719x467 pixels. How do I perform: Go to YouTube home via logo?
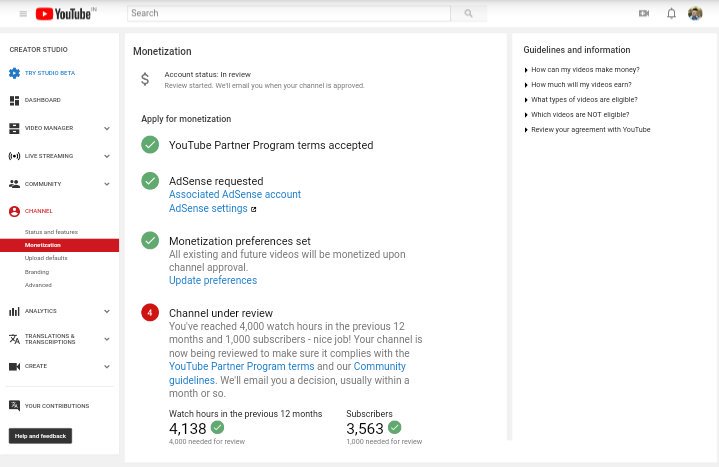tap(63, 14)
